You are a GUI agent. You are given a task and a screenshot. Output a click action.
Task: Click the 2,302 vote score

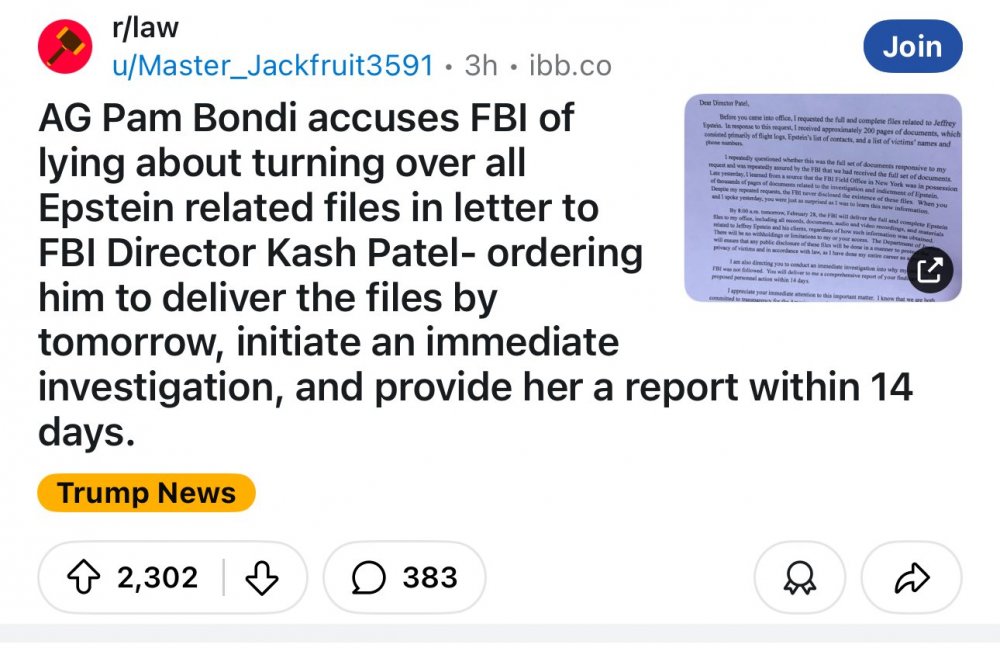[x=158, y=578]
